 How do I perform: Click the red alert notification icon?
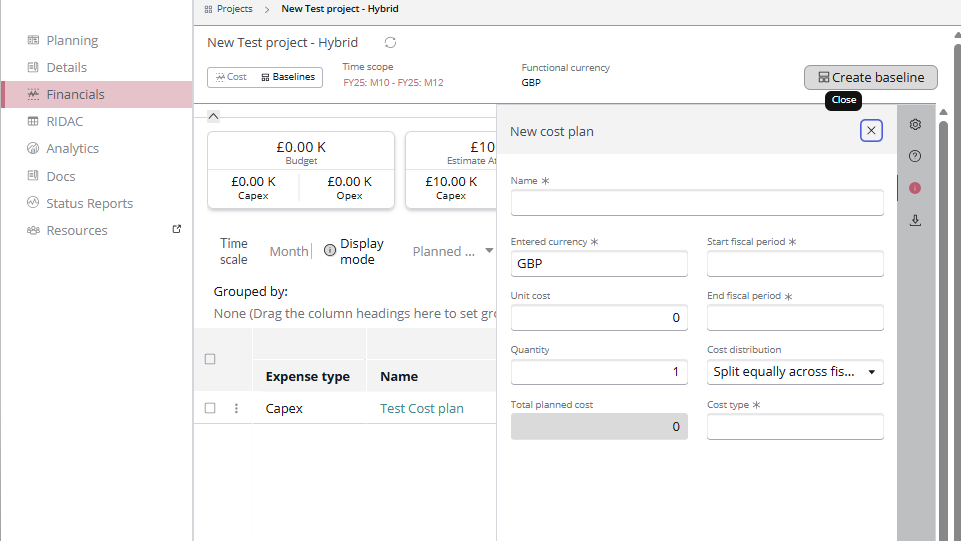[x=914, y=188]
